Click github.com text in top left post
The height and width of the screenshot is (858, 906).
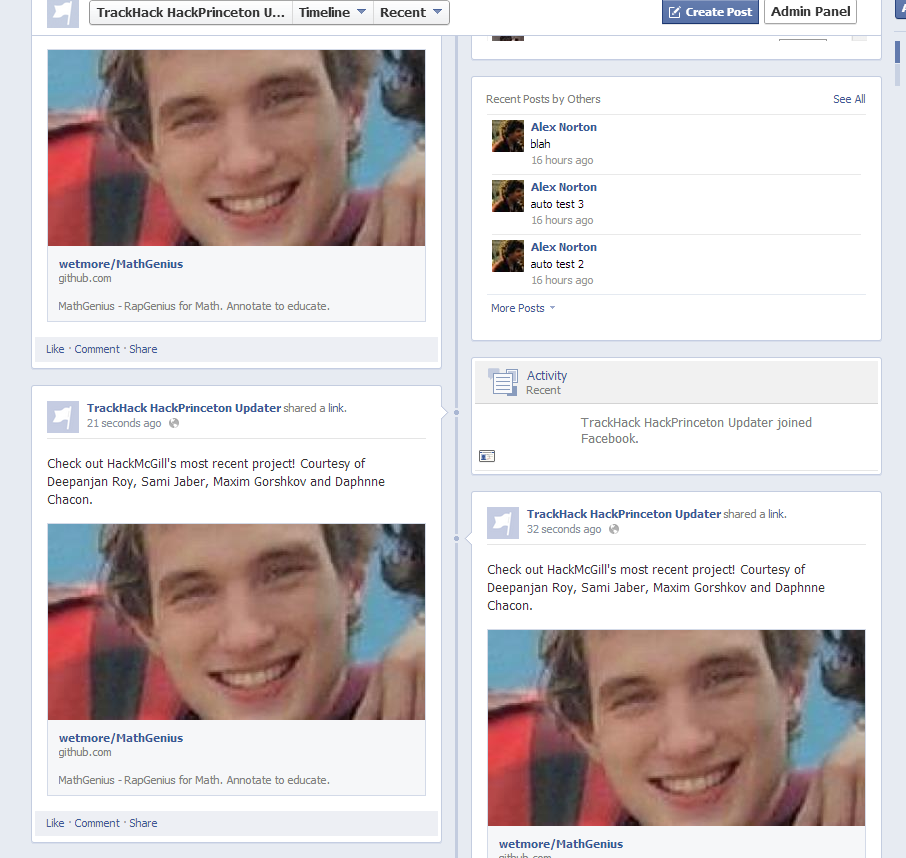84,278
